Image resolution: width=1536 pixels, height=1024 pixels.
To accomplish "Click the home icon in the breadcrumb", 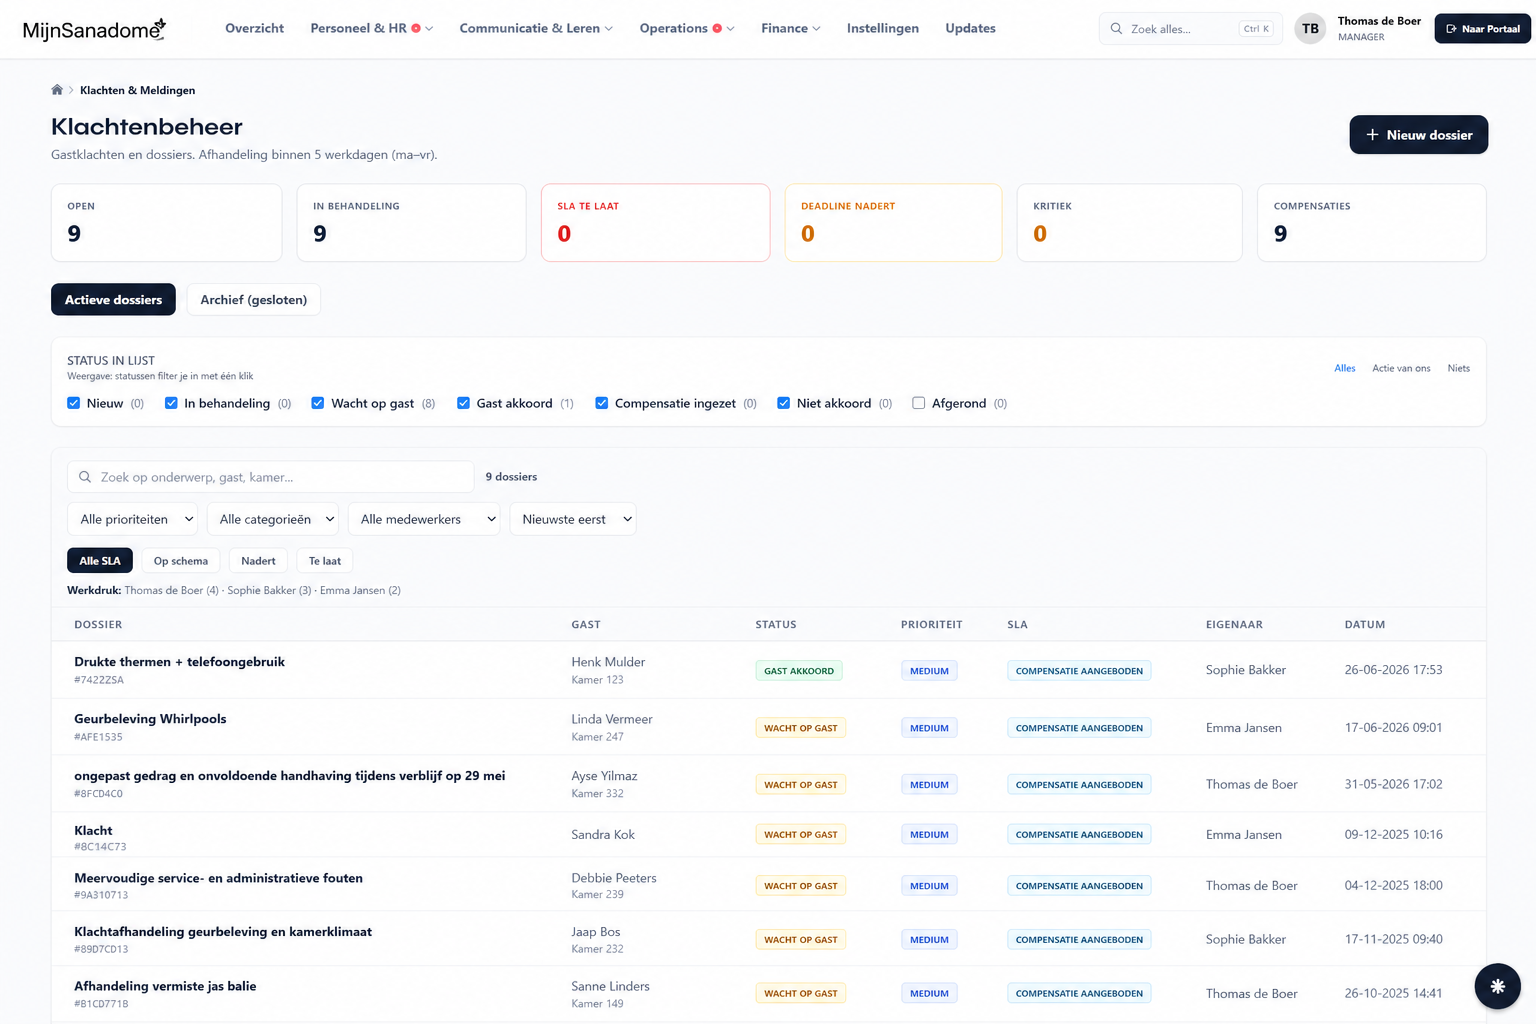I will point(57,90).
